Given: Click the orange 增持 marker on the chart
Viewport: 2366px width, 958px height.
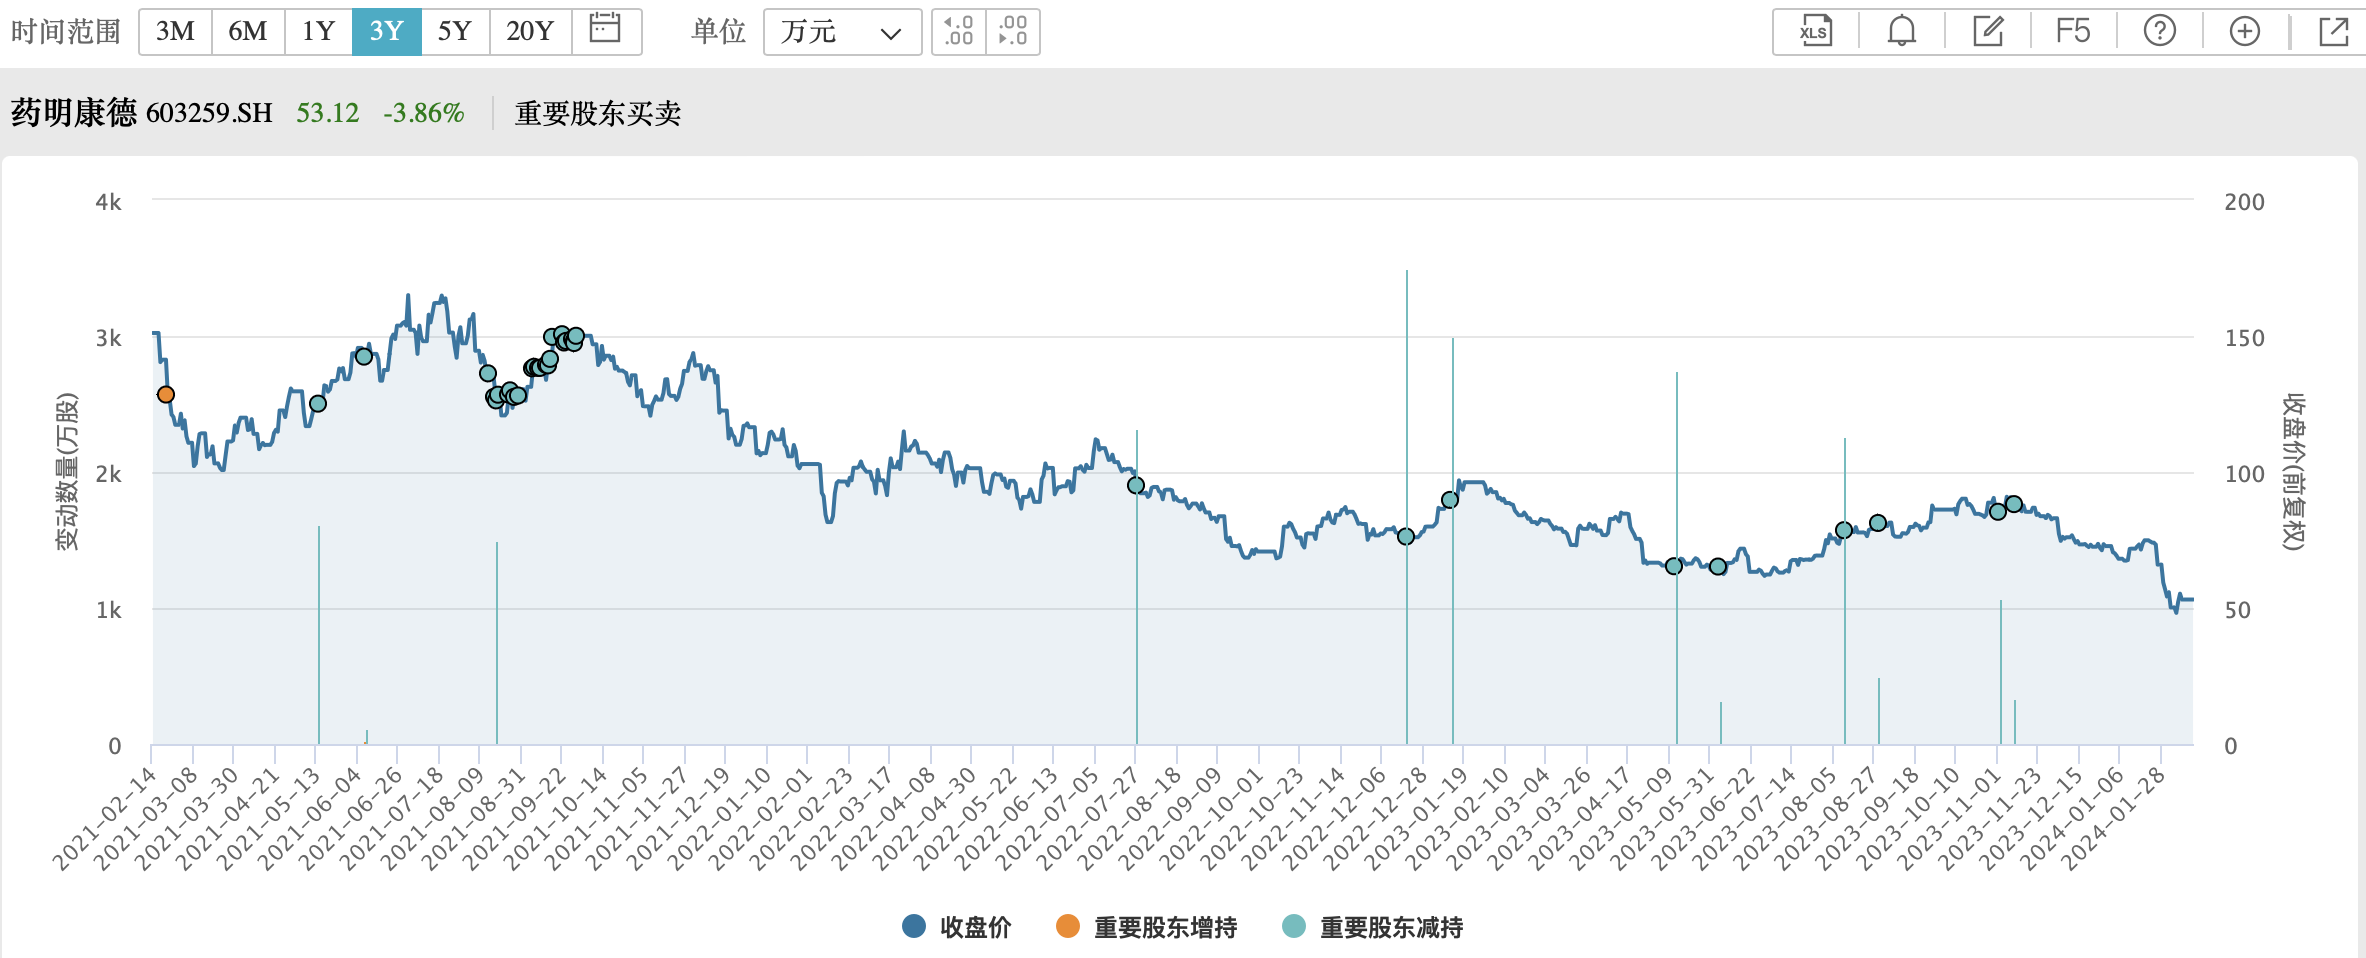Looking at the screenshot, I should point(165,395).
